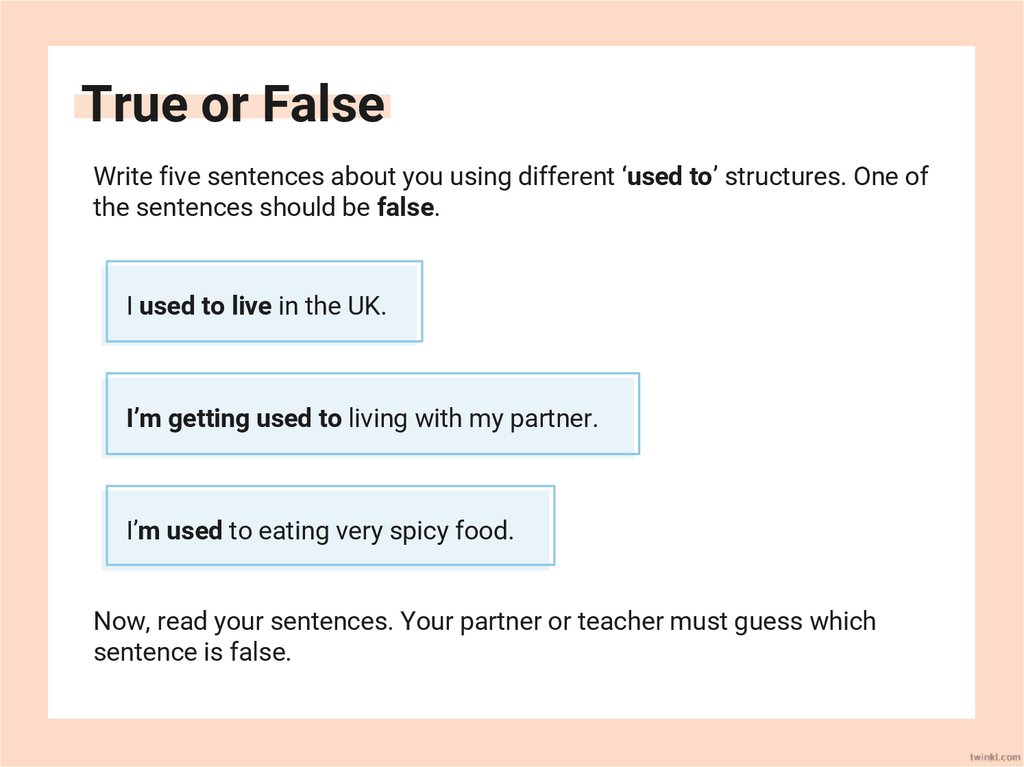Click the words "sentence is false" at the bottom
This screenshot has width=1024, height=767.
(x=192, y=653)
